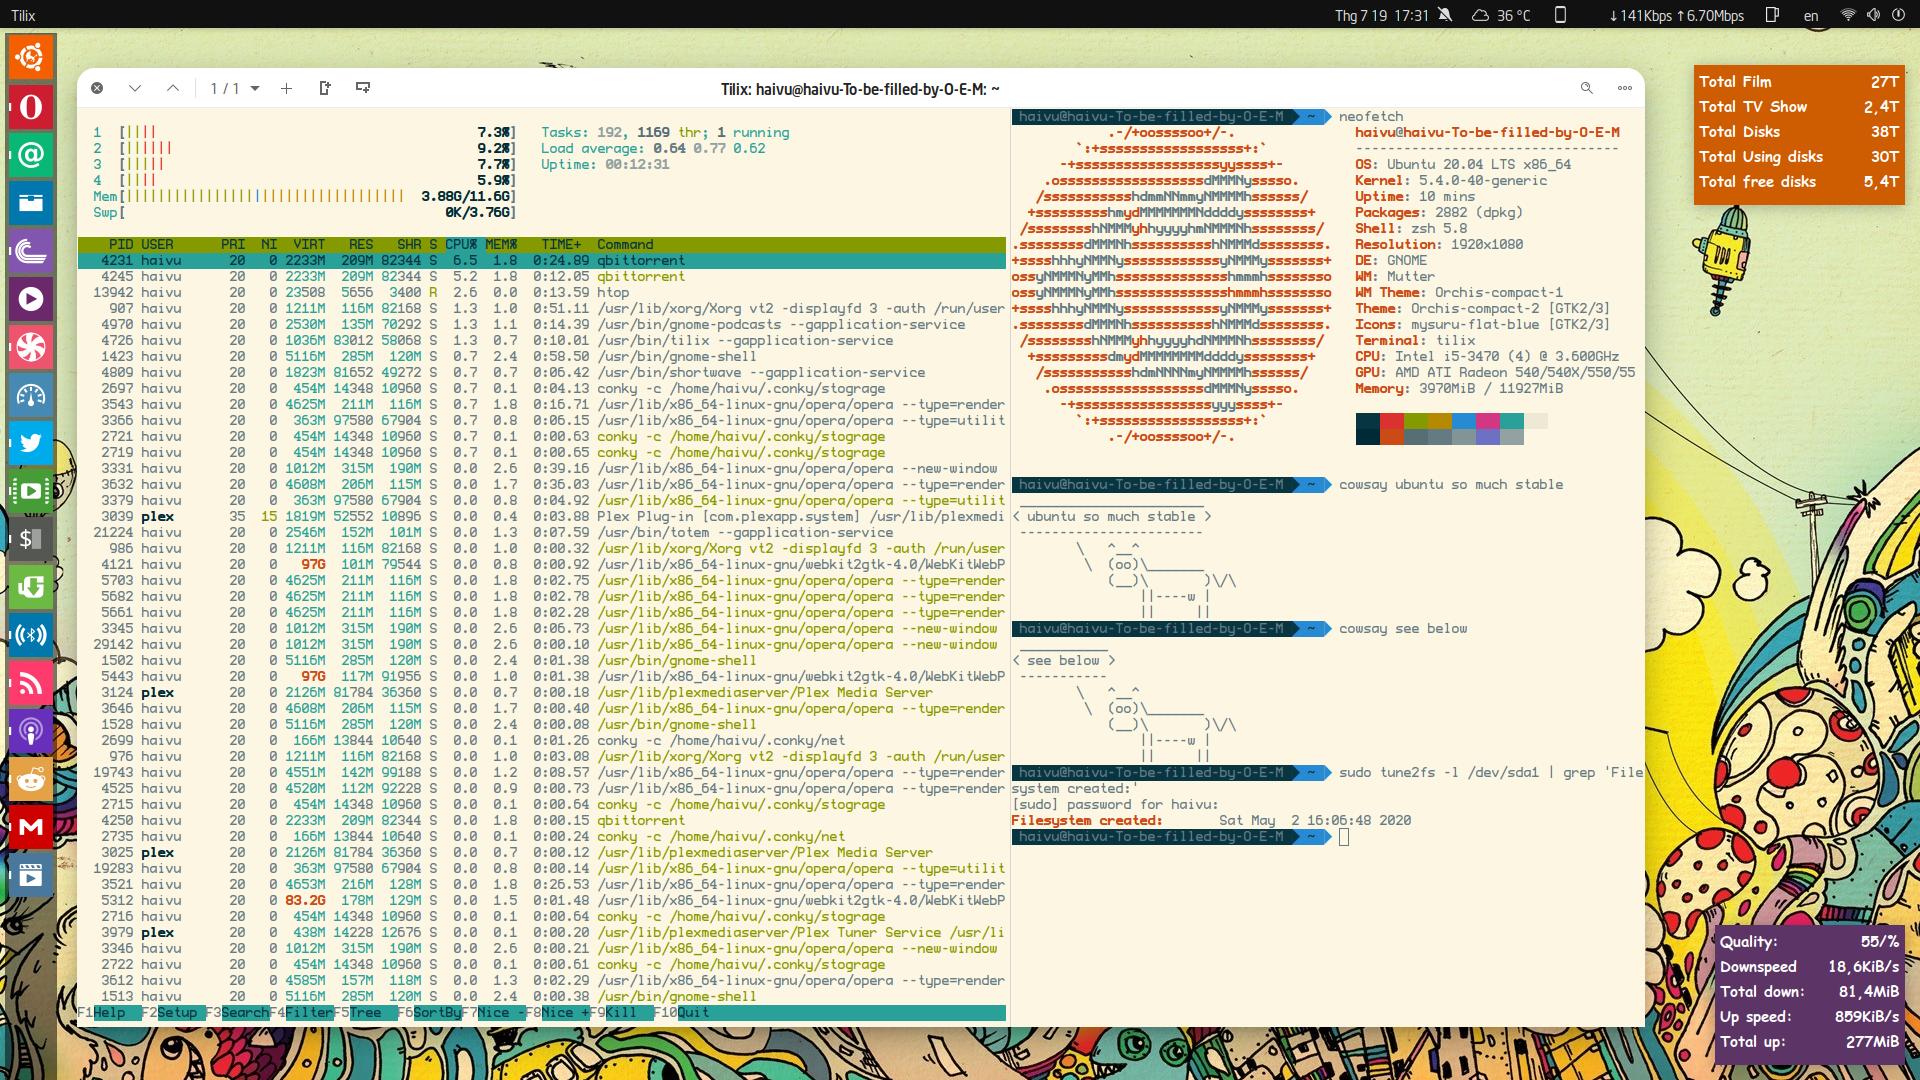This screenshot has width=1920, height=1080.
Task: Click F8 Nice + in htop footer
Action: (x=558, y=1012)
